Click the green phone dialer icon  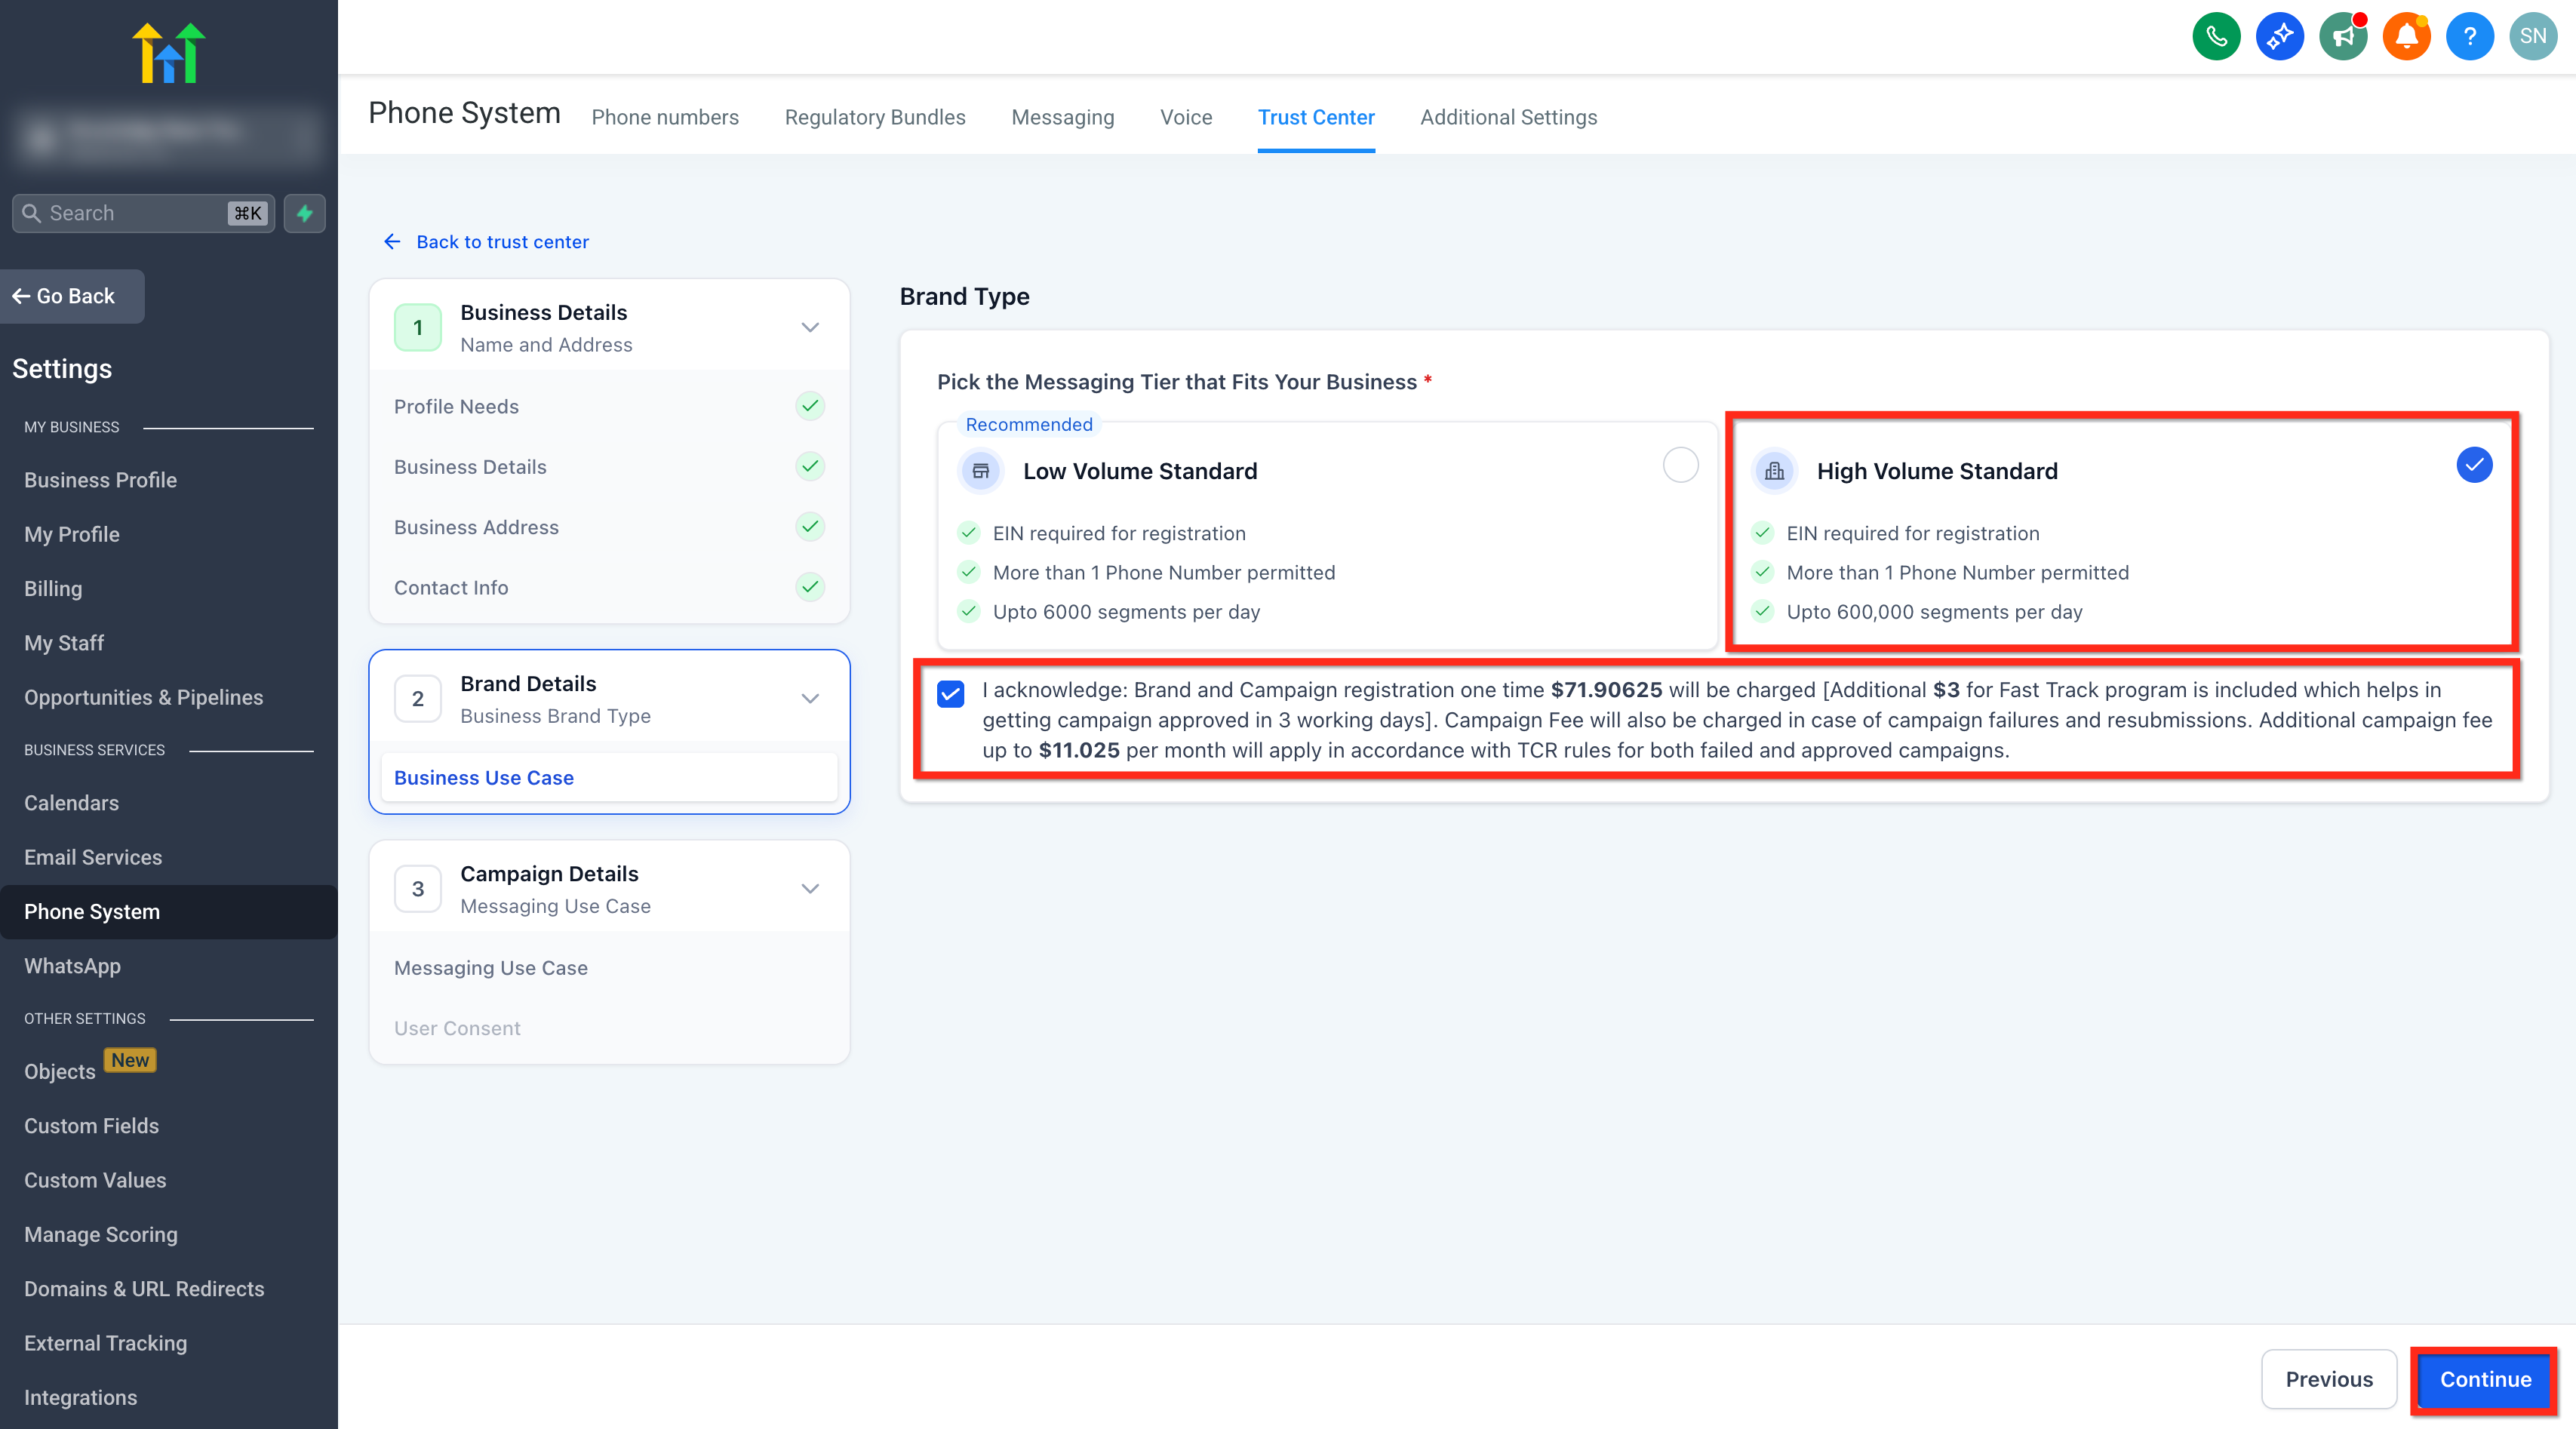2216,37
